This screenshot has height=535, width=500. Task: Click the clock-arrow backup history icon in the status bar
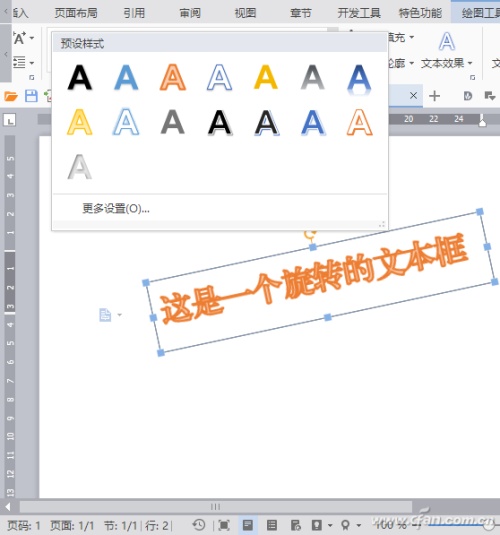(x=199, y=525)
